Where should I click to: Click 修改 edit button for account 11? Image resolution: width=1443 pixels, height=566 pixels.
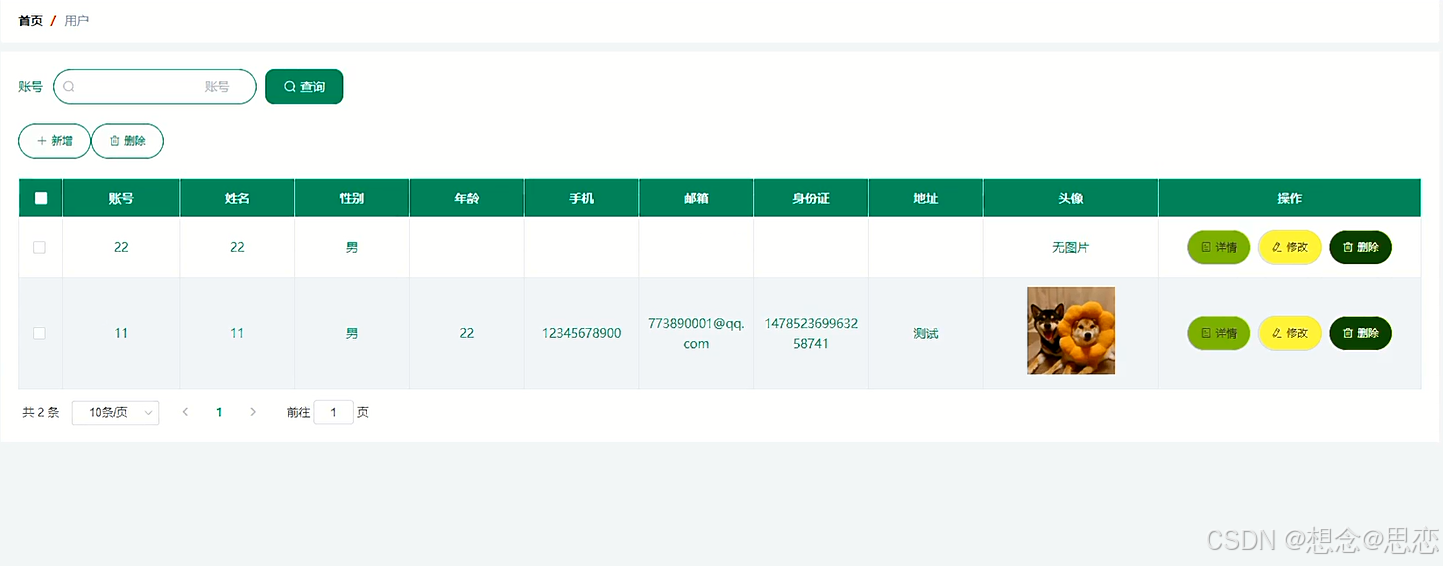(x=1290, y=333)
